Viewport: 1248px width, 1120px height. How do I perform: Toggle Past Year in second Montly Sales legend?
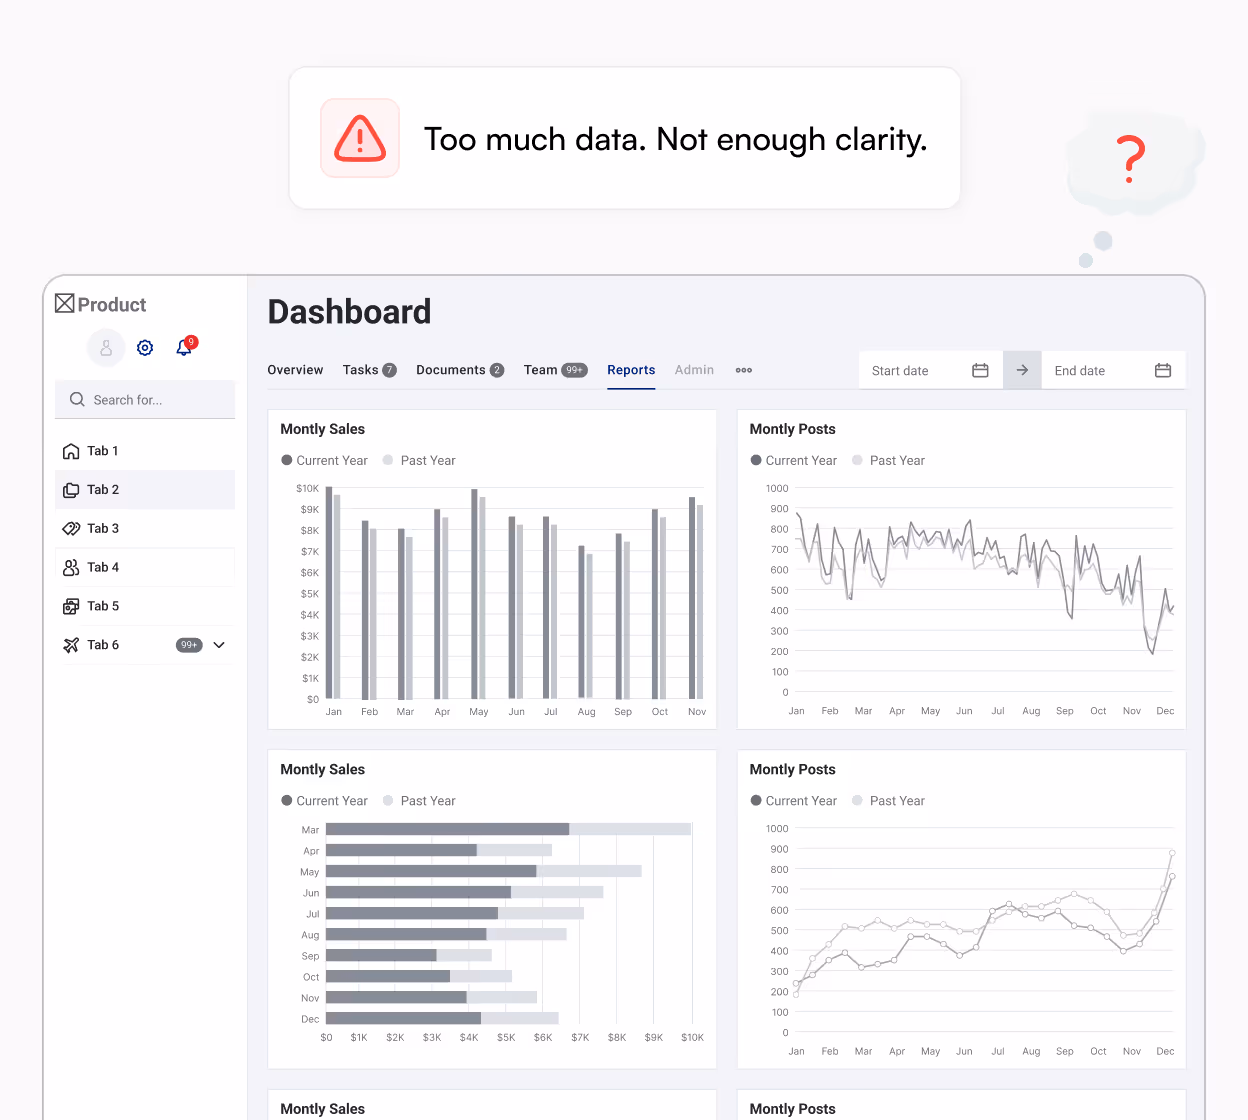click(x=419, y=801)
